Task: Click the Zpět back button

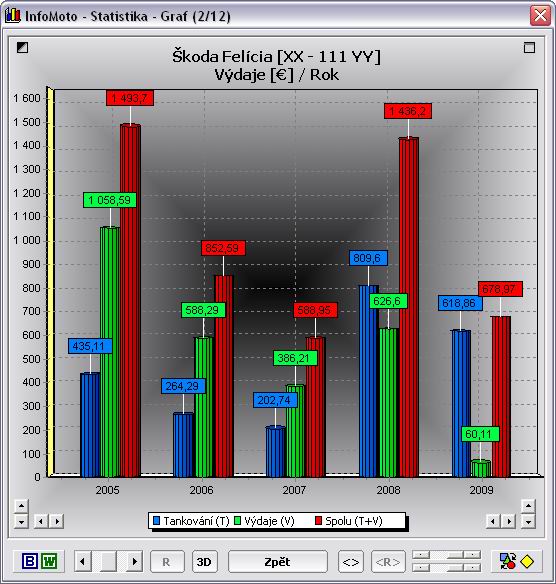Action: (x=277, y=561)
